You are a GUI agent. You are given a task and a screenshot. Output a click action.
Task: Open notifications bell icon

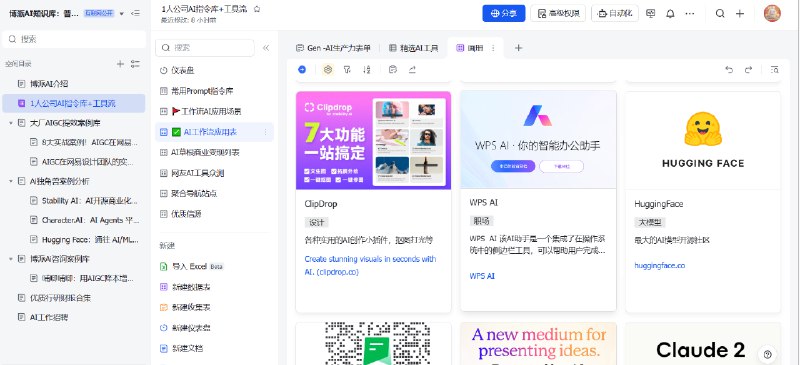pyautogui.click(x=670, y=14)
